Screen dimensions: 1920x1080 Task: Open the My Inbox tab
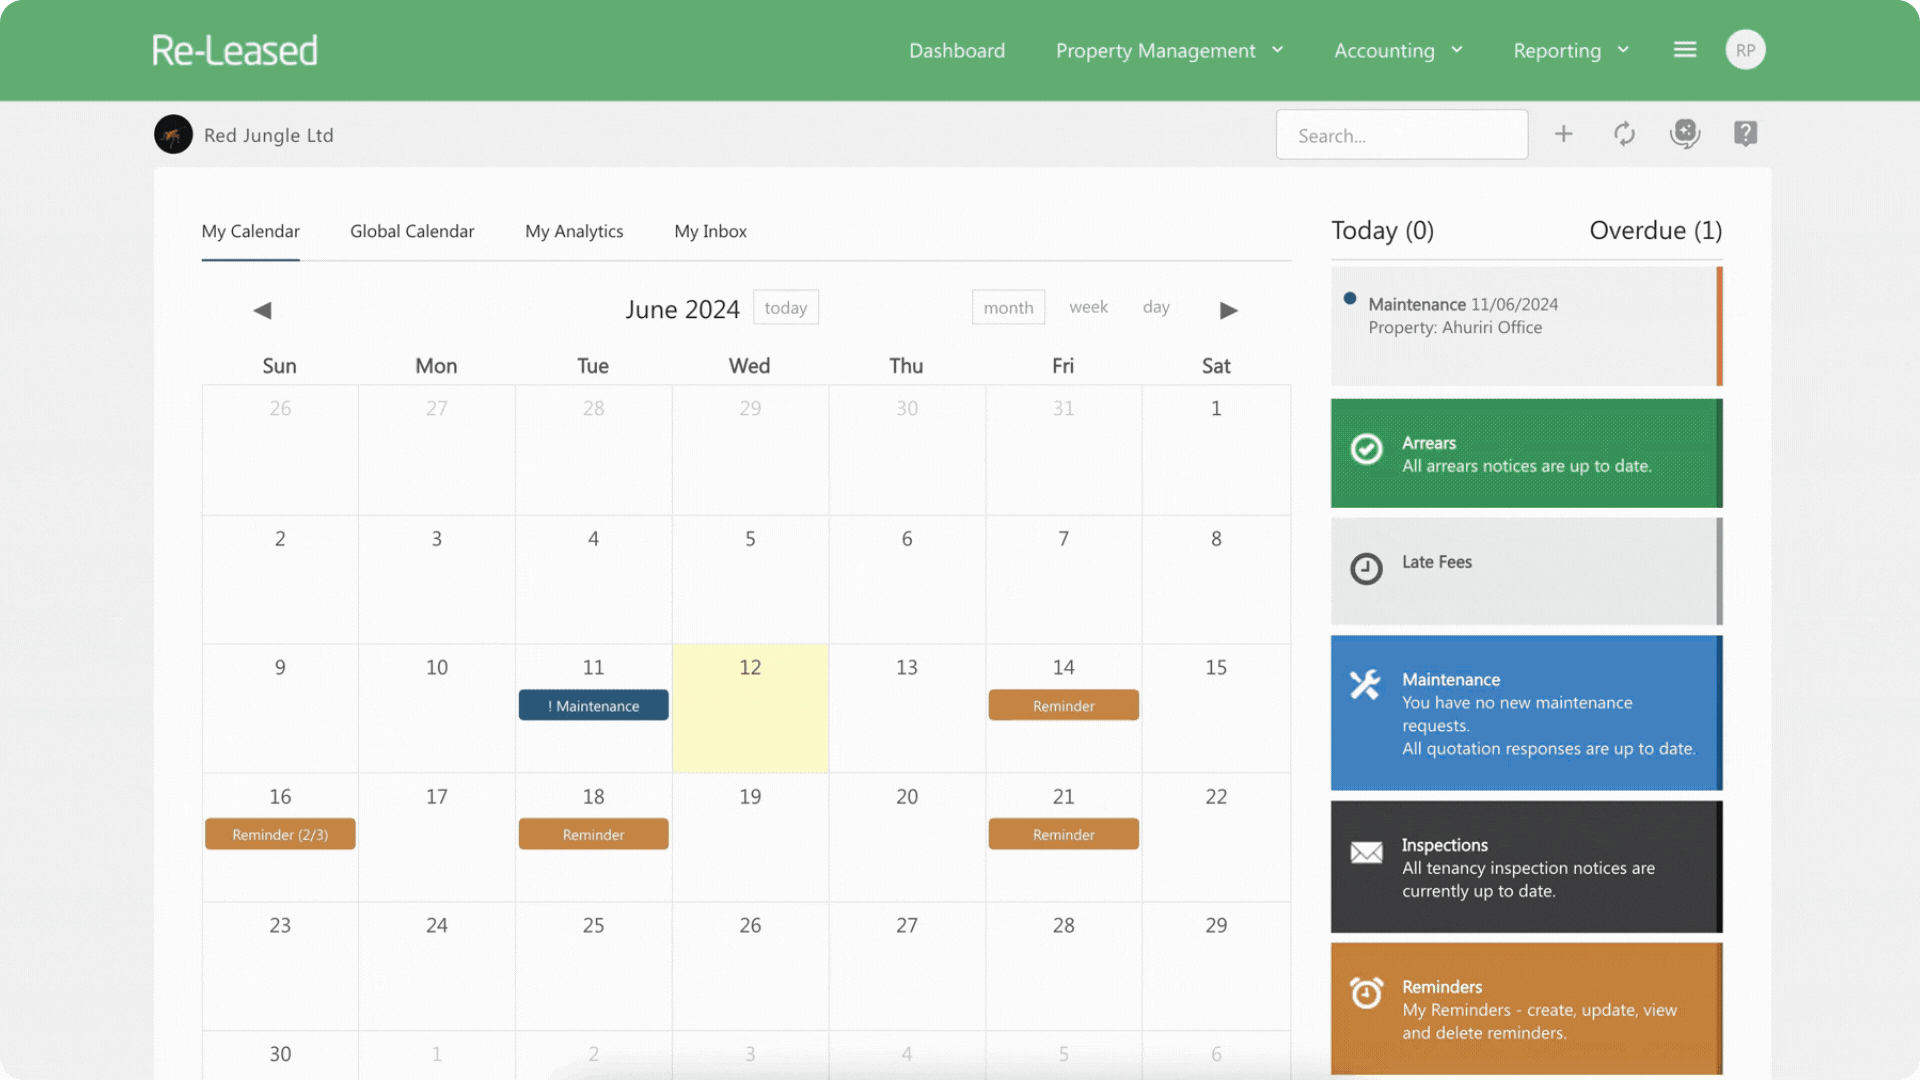(710, 231)
